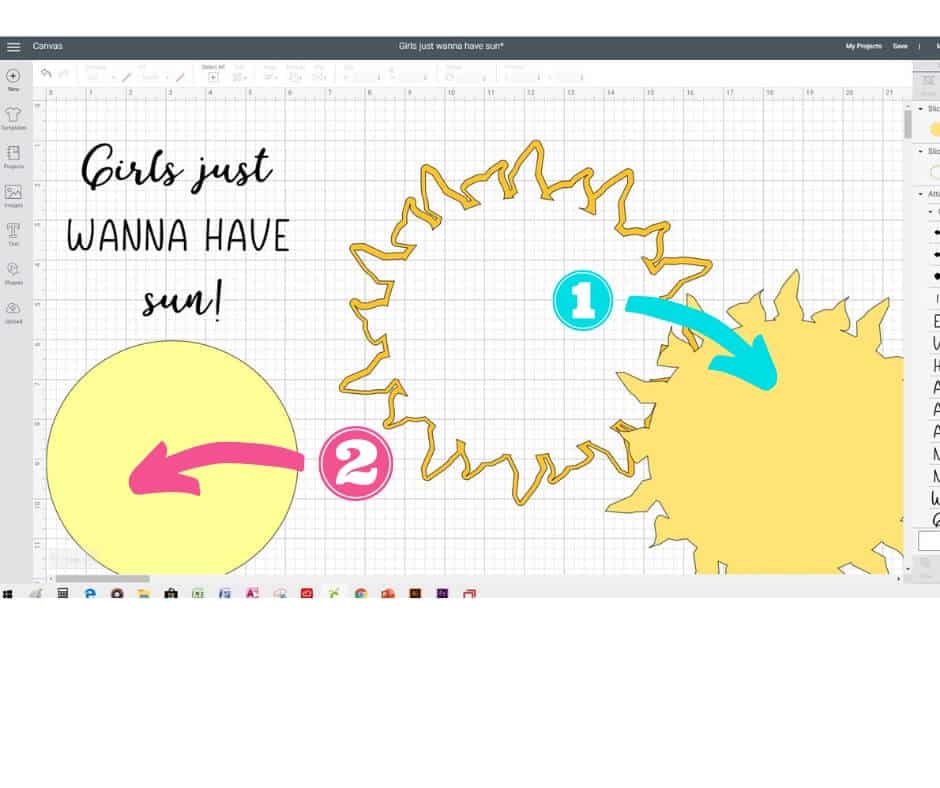Viewport: 940px width, 788px height.
Task: Collapse the nested group under Attach
Action: click(930, 212)
